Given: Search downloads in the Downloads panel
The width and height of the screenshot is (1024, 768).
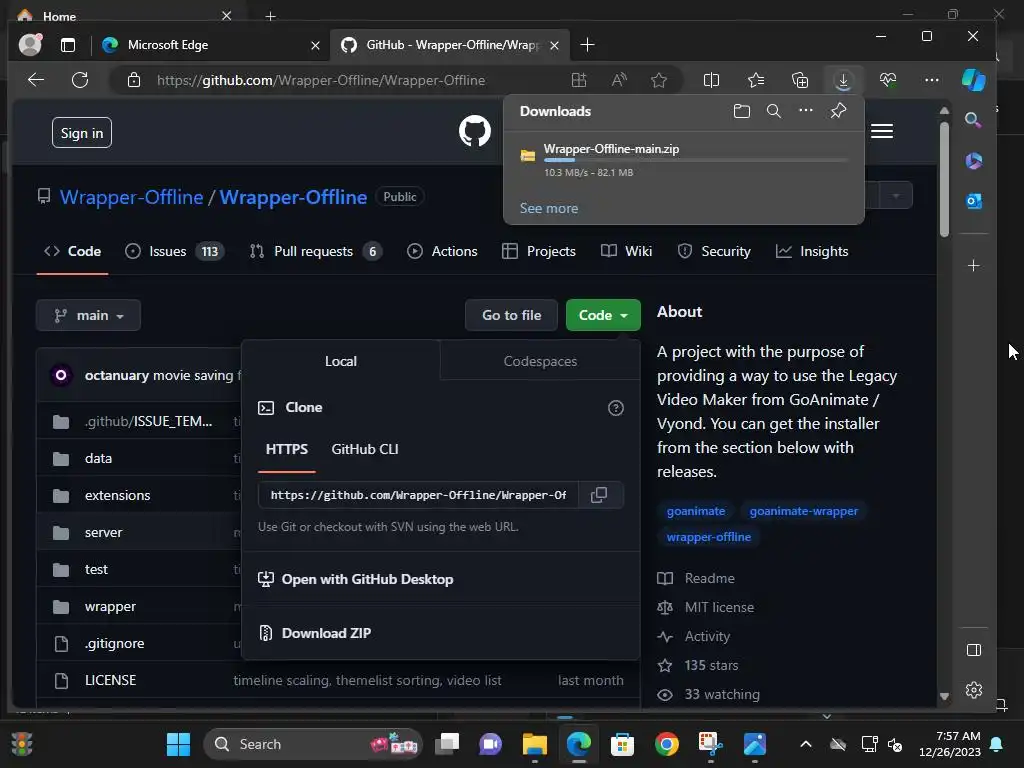Looking at the screenshot, I should click(x=774, y=111).
